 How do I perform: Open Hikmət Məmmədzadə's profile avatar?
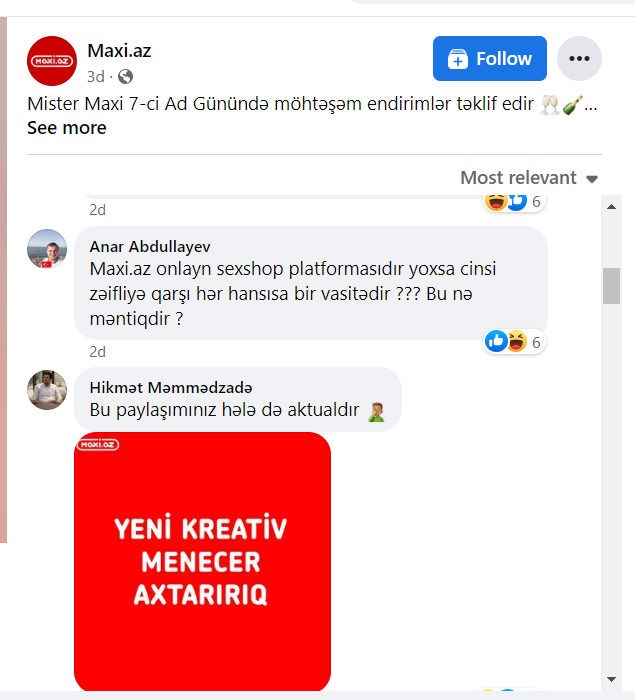[x=47, y=390]
